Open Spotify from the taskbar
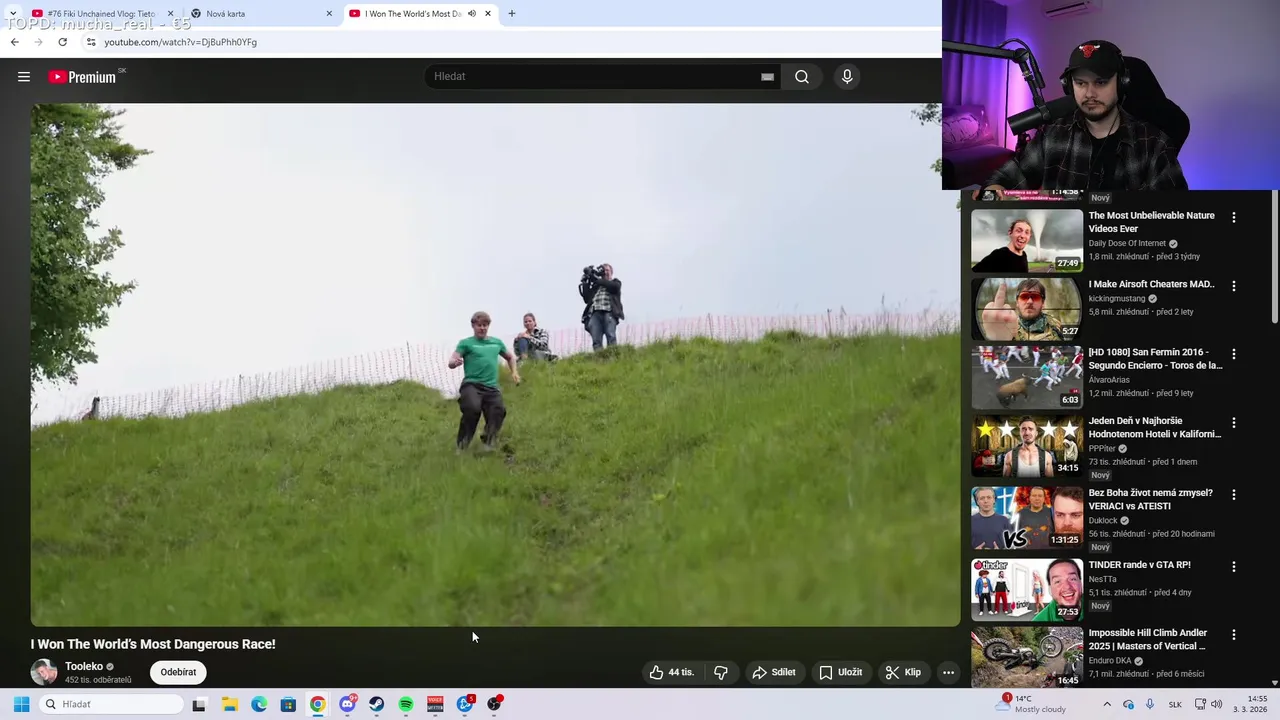The image size is (1280, 720). coord(406,704)
